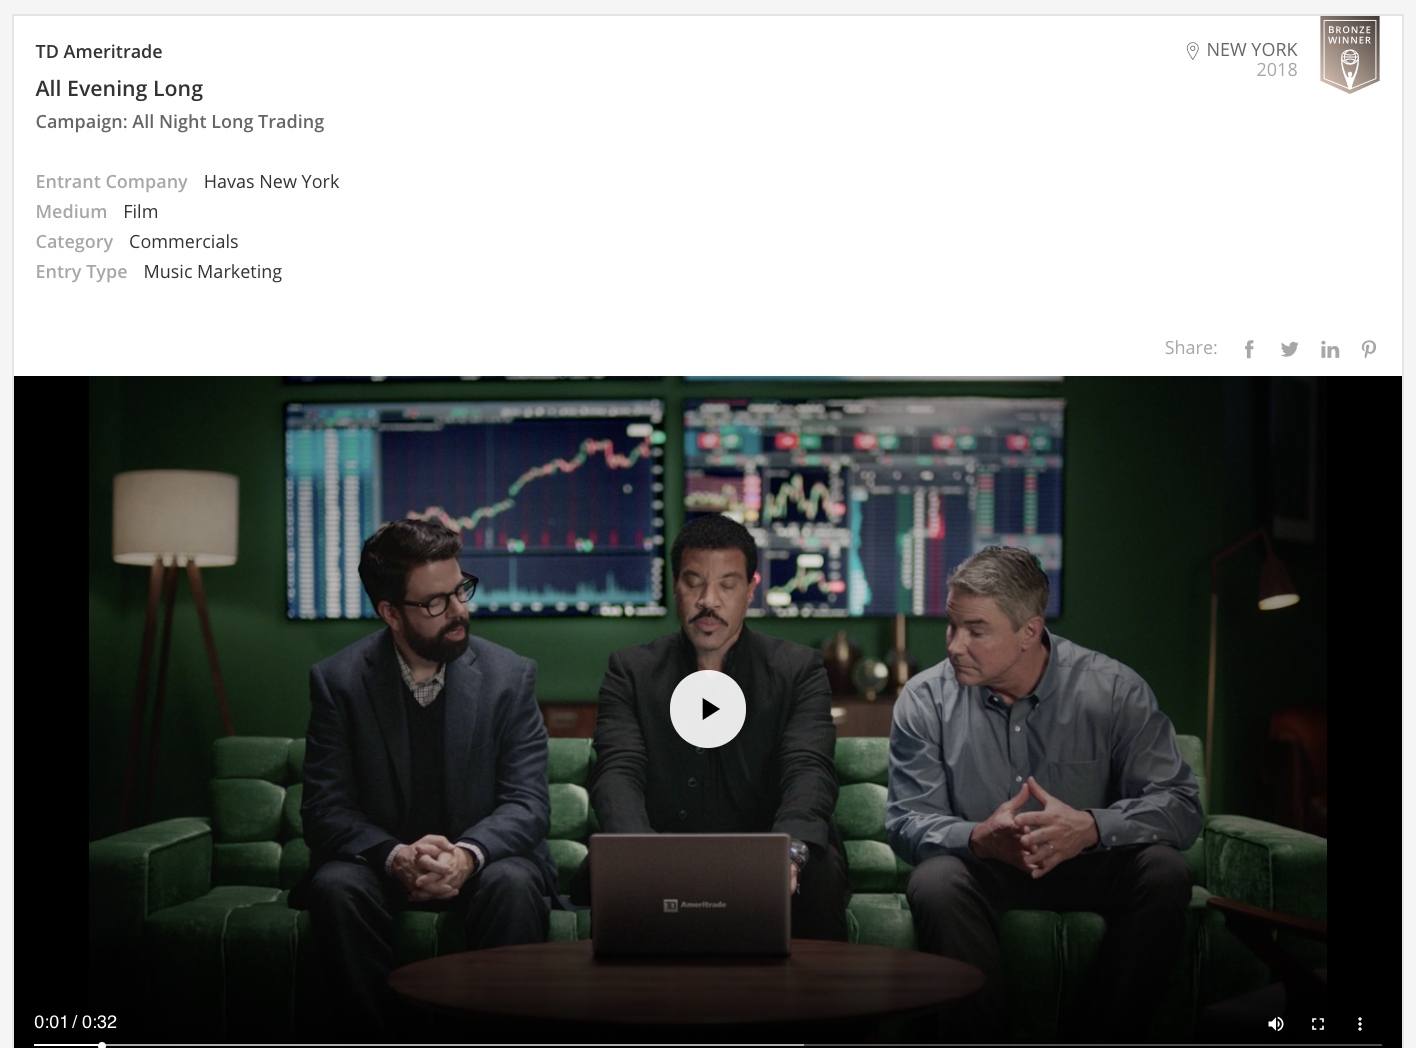
Task: Click the Share: label
Action: [x=1191, y=348]
